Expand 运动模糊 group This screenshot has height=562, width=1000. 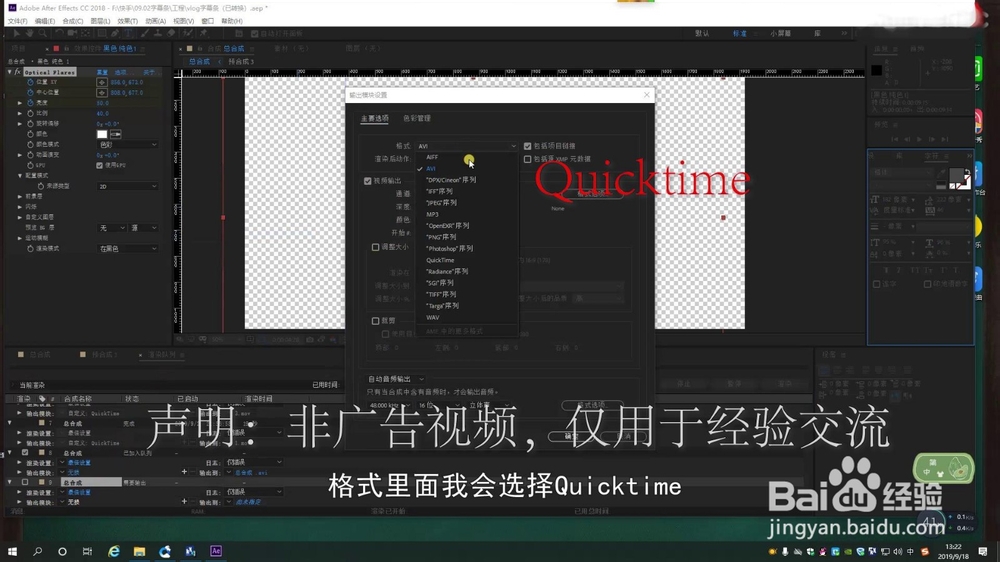pos(20,238)
